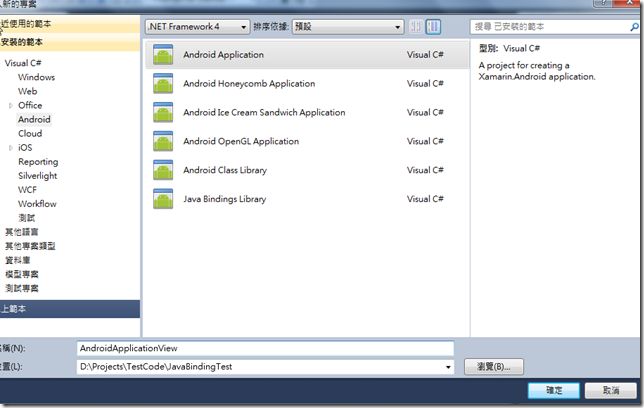Click Visual C# label on Android Application row

tap(425, 55)
